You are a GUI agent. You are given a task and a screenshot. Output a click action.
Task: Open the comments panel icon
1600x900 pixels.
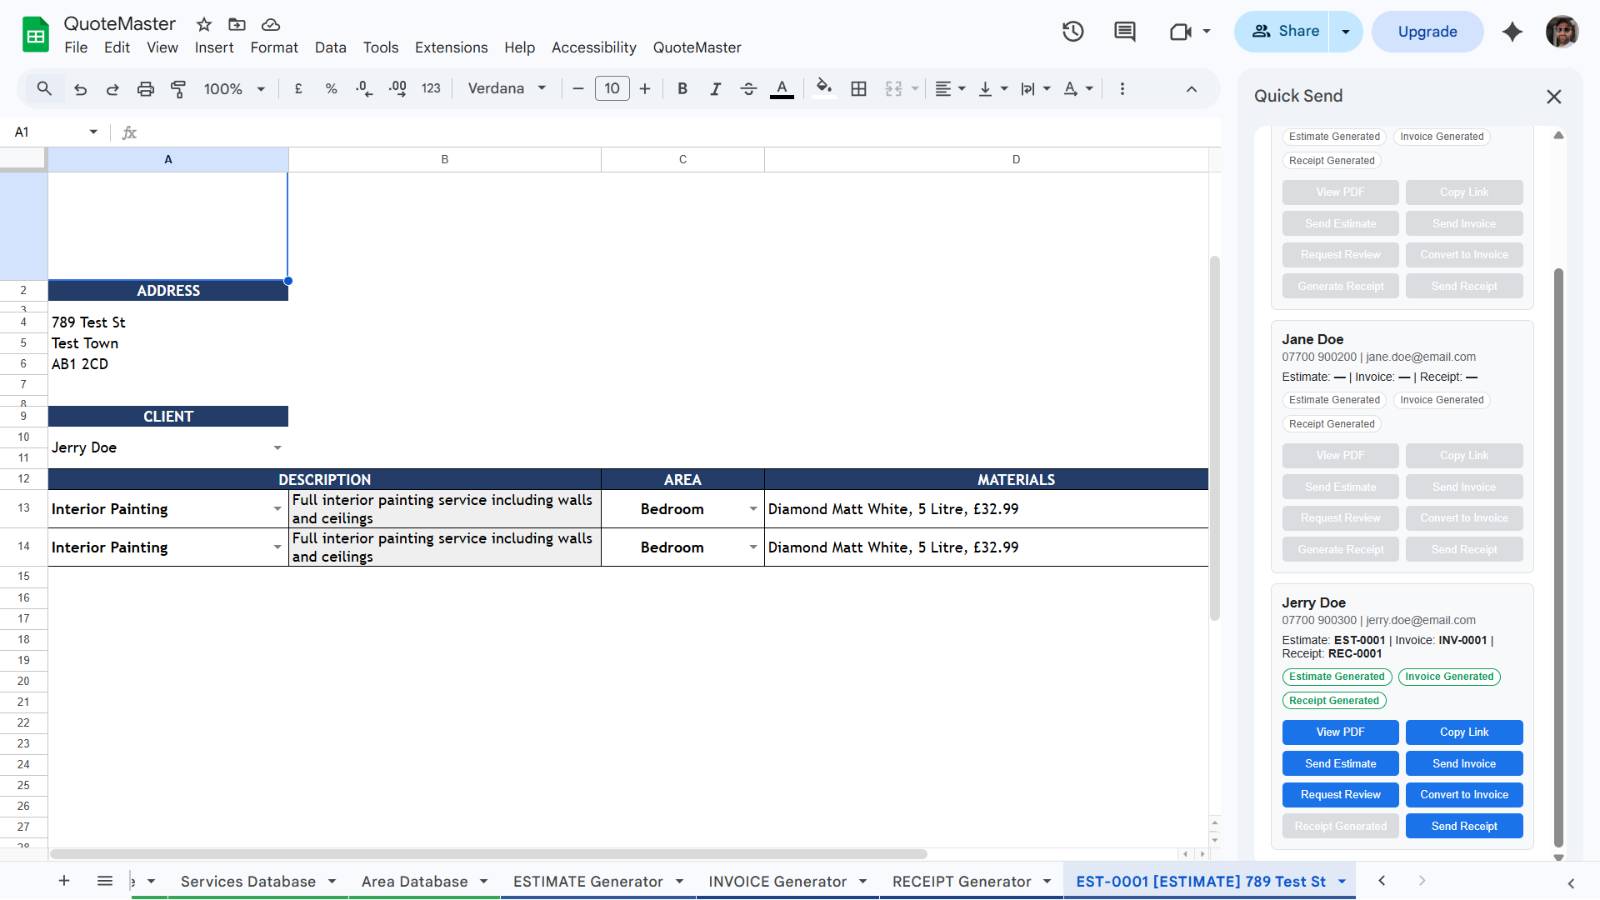tap(1125, 32)
